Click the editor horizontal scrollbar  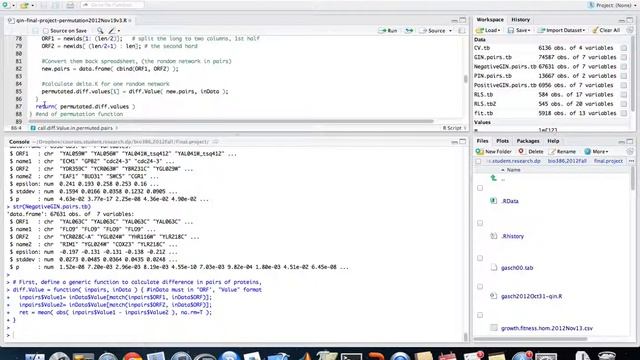click(x=231, y=121)
